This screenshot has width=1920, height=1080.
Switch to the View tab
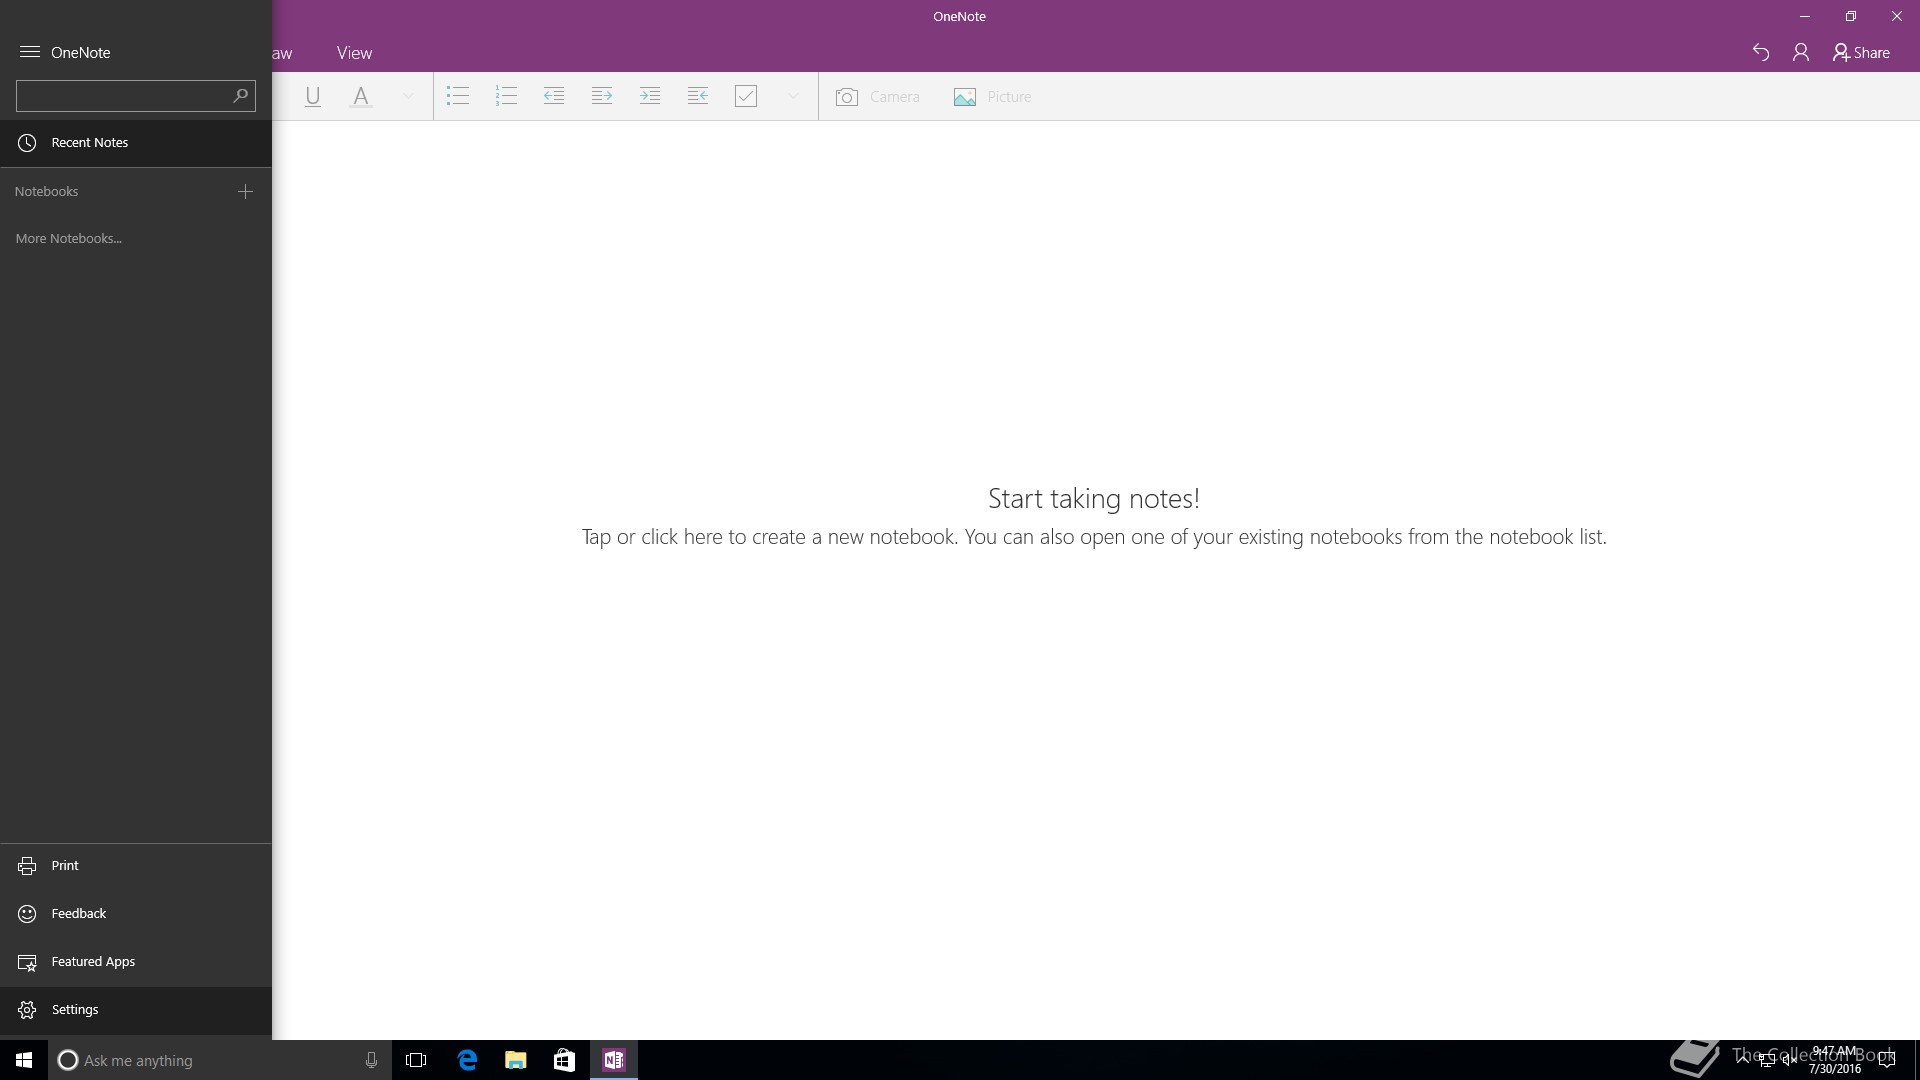point(354,53)
